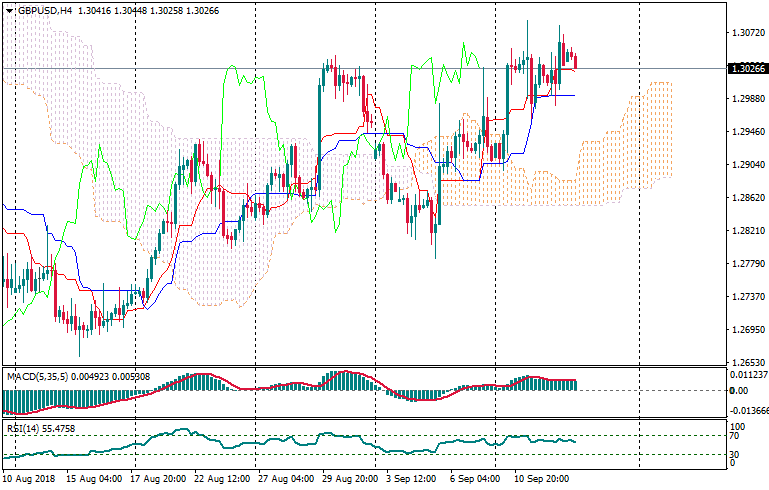Viewport: 769px width, 490px height.
Task: Click the MACD(5,35,5) indicator label
Action: (36, 377)
